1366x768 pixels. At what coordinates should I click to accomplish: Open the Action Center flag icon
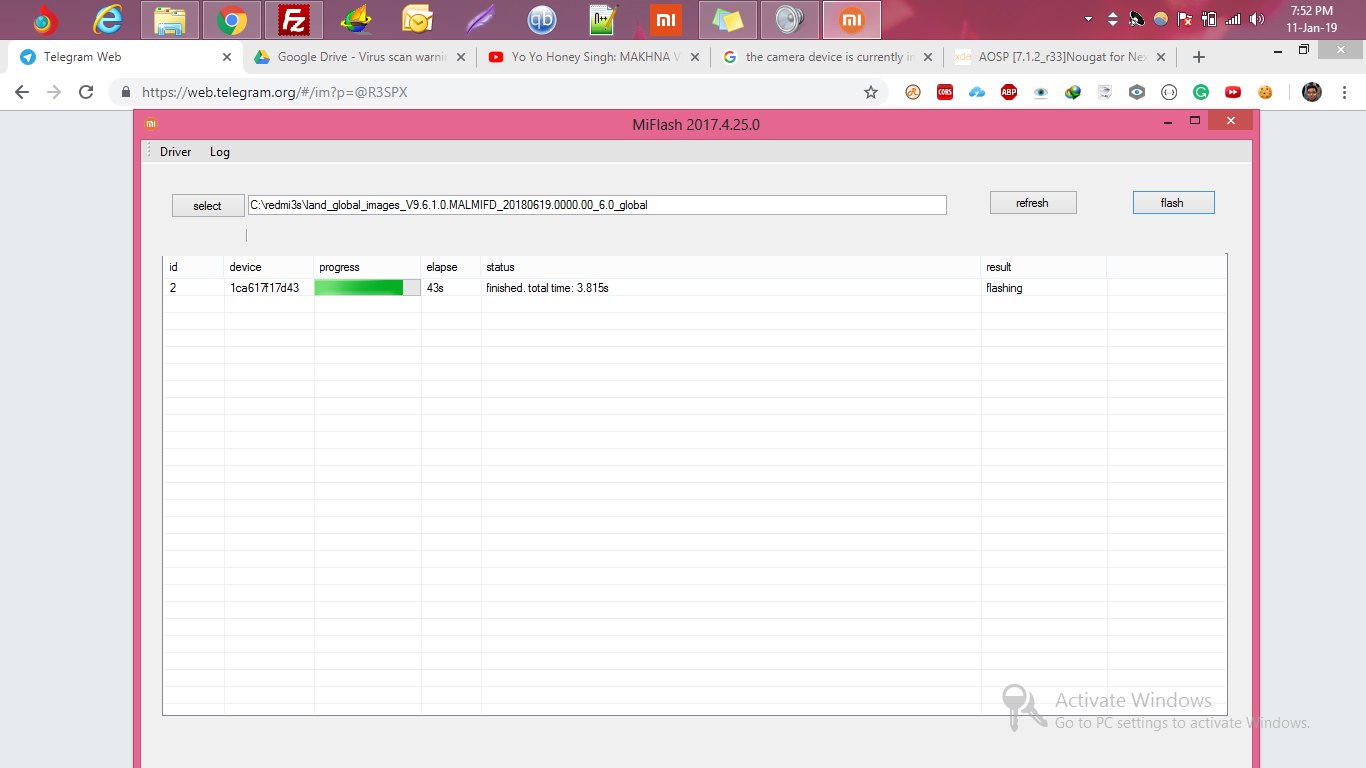coord(1185,19)
